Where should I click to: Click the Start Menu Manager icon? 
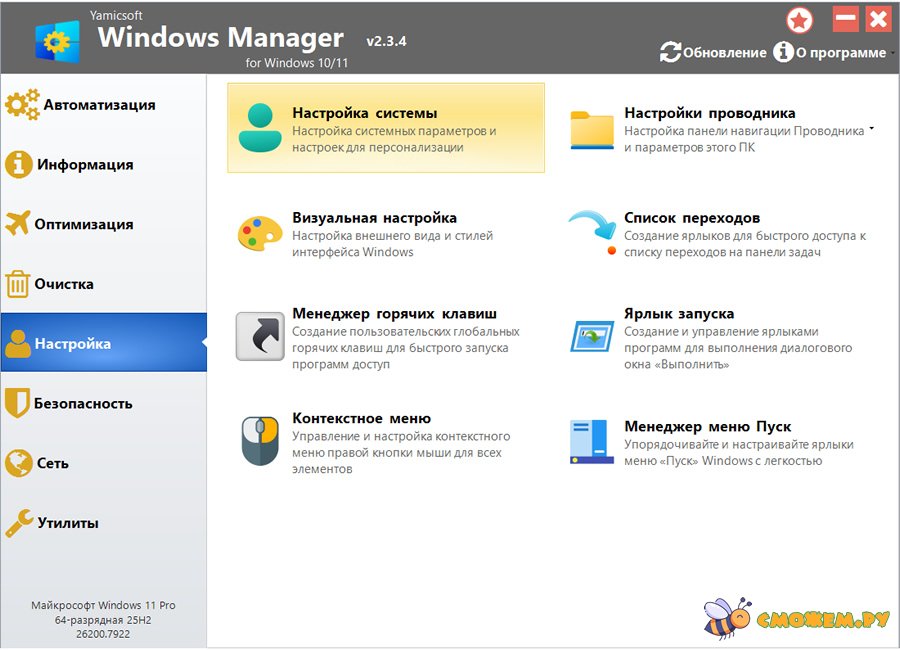[x=592, y=441]
